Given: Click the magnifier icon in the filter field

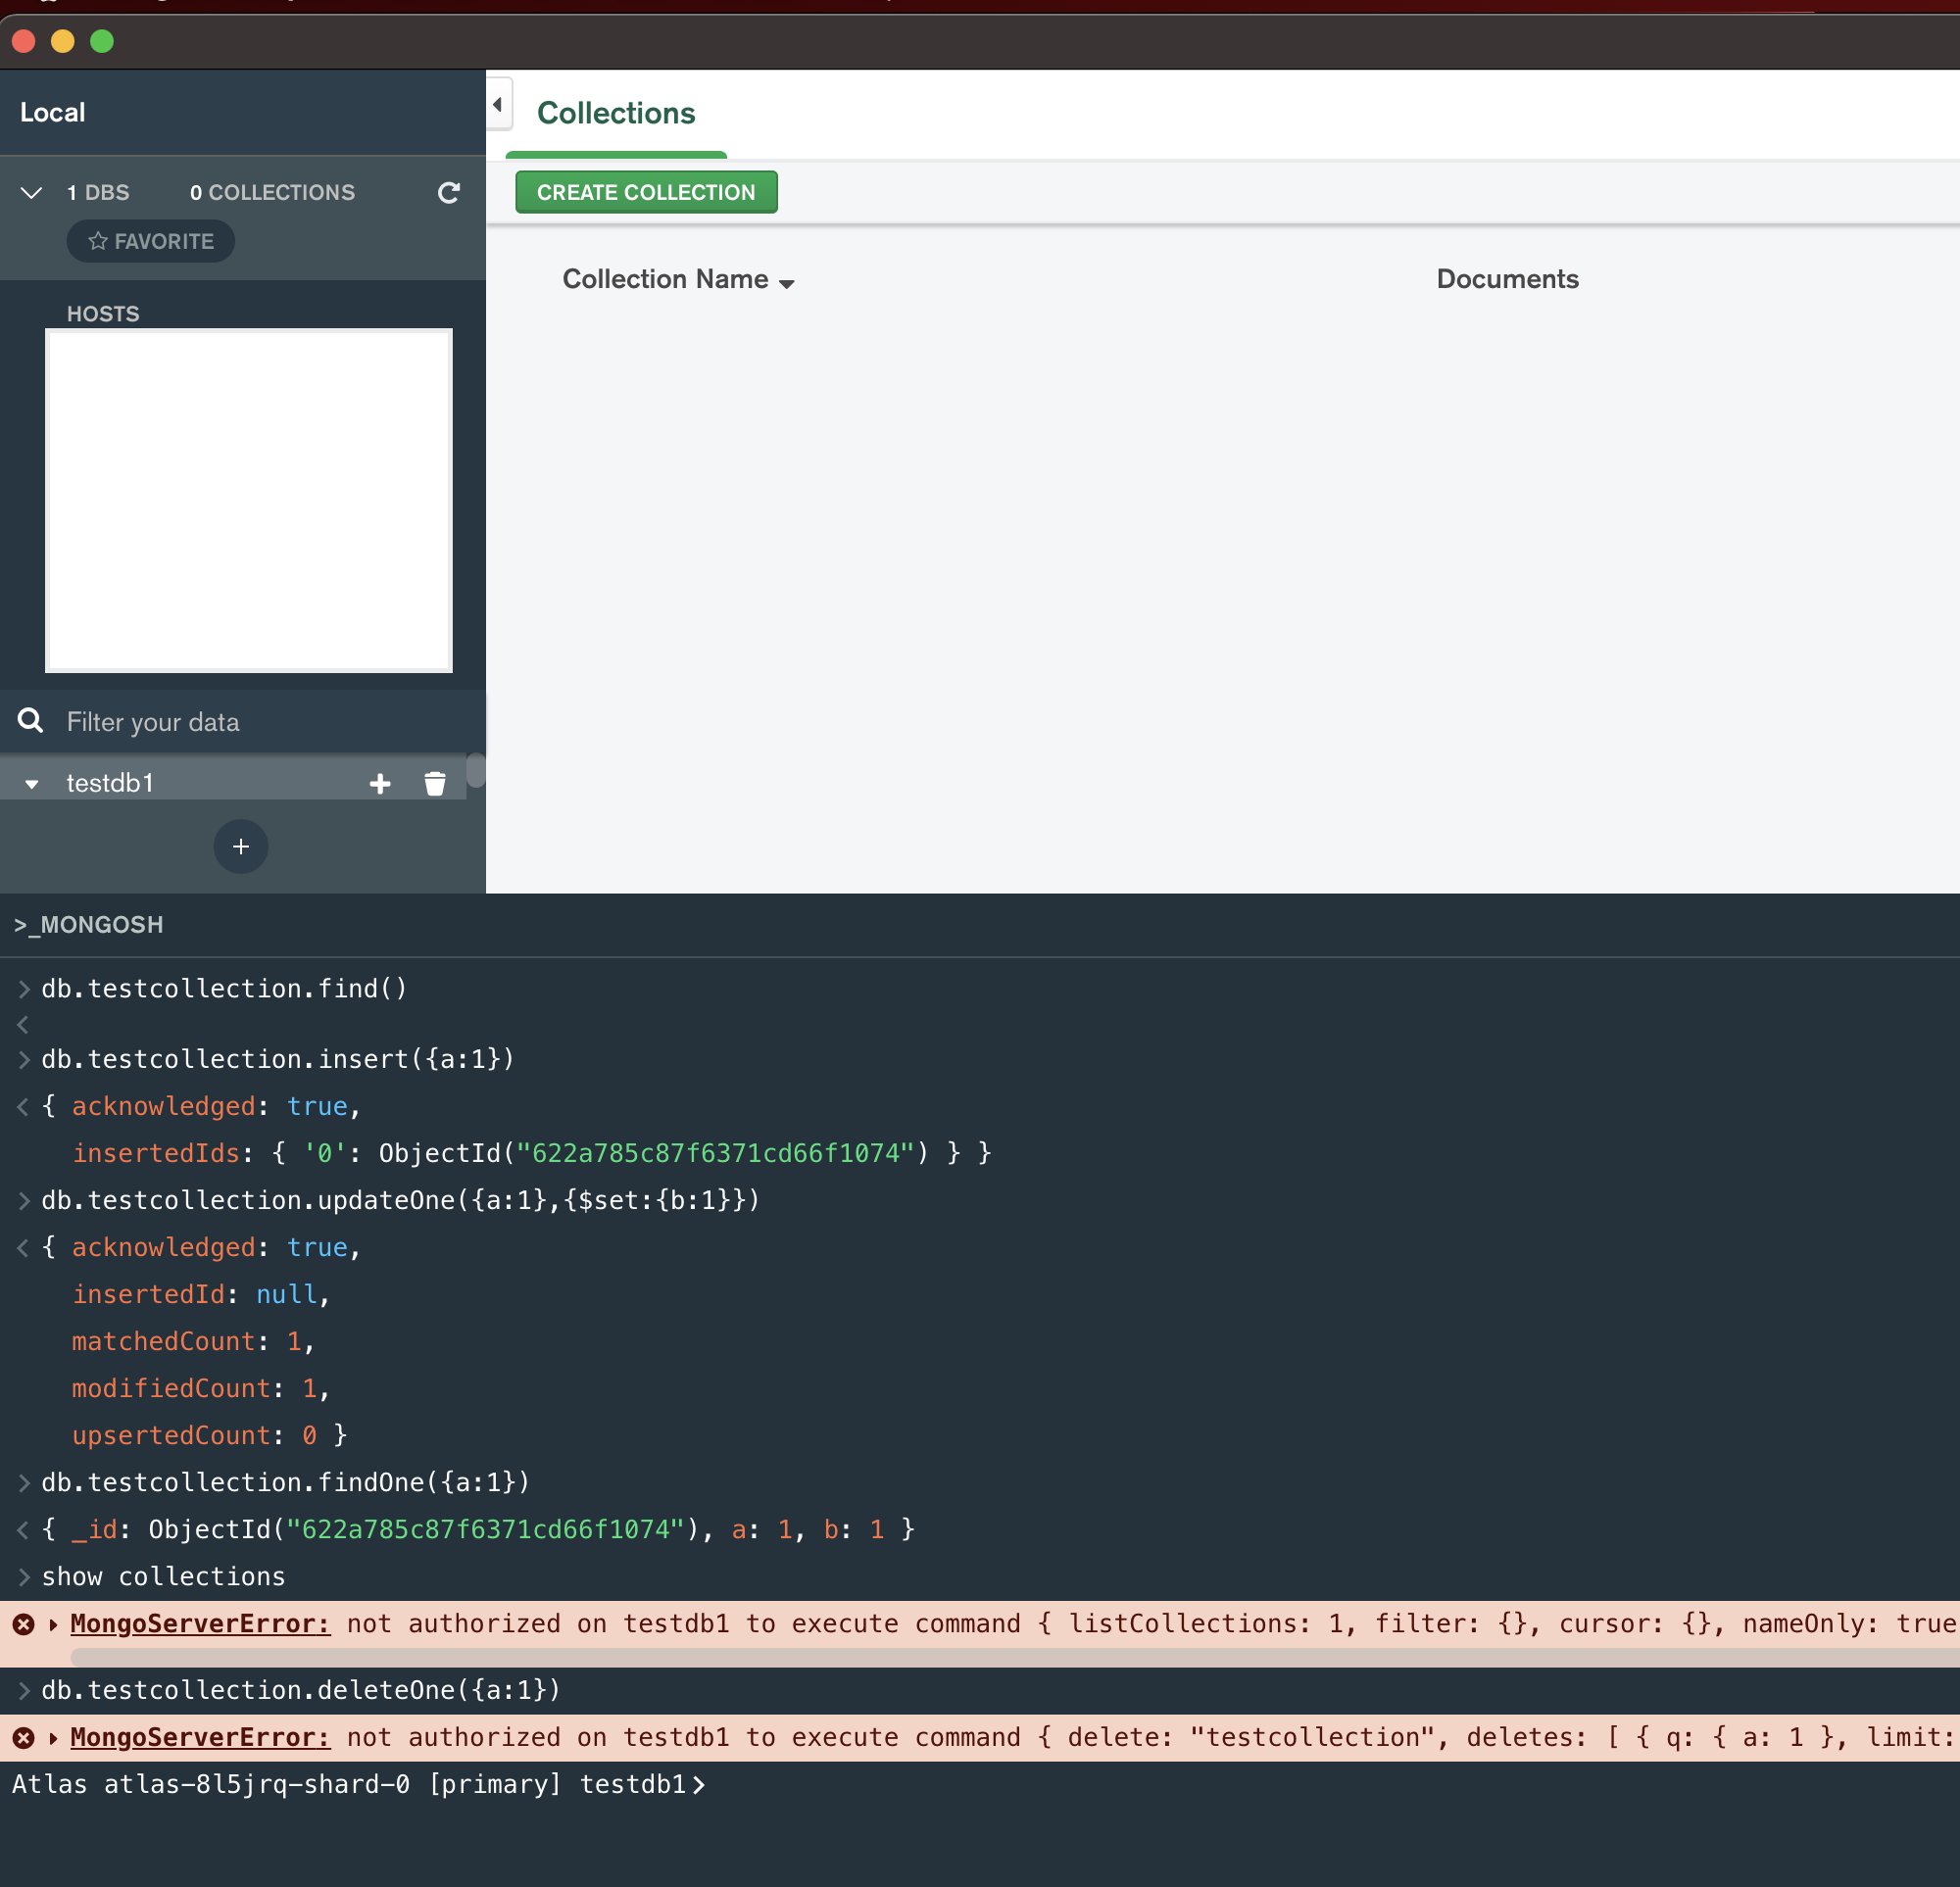Looking at the screenshot, I should tap(29, 720).
